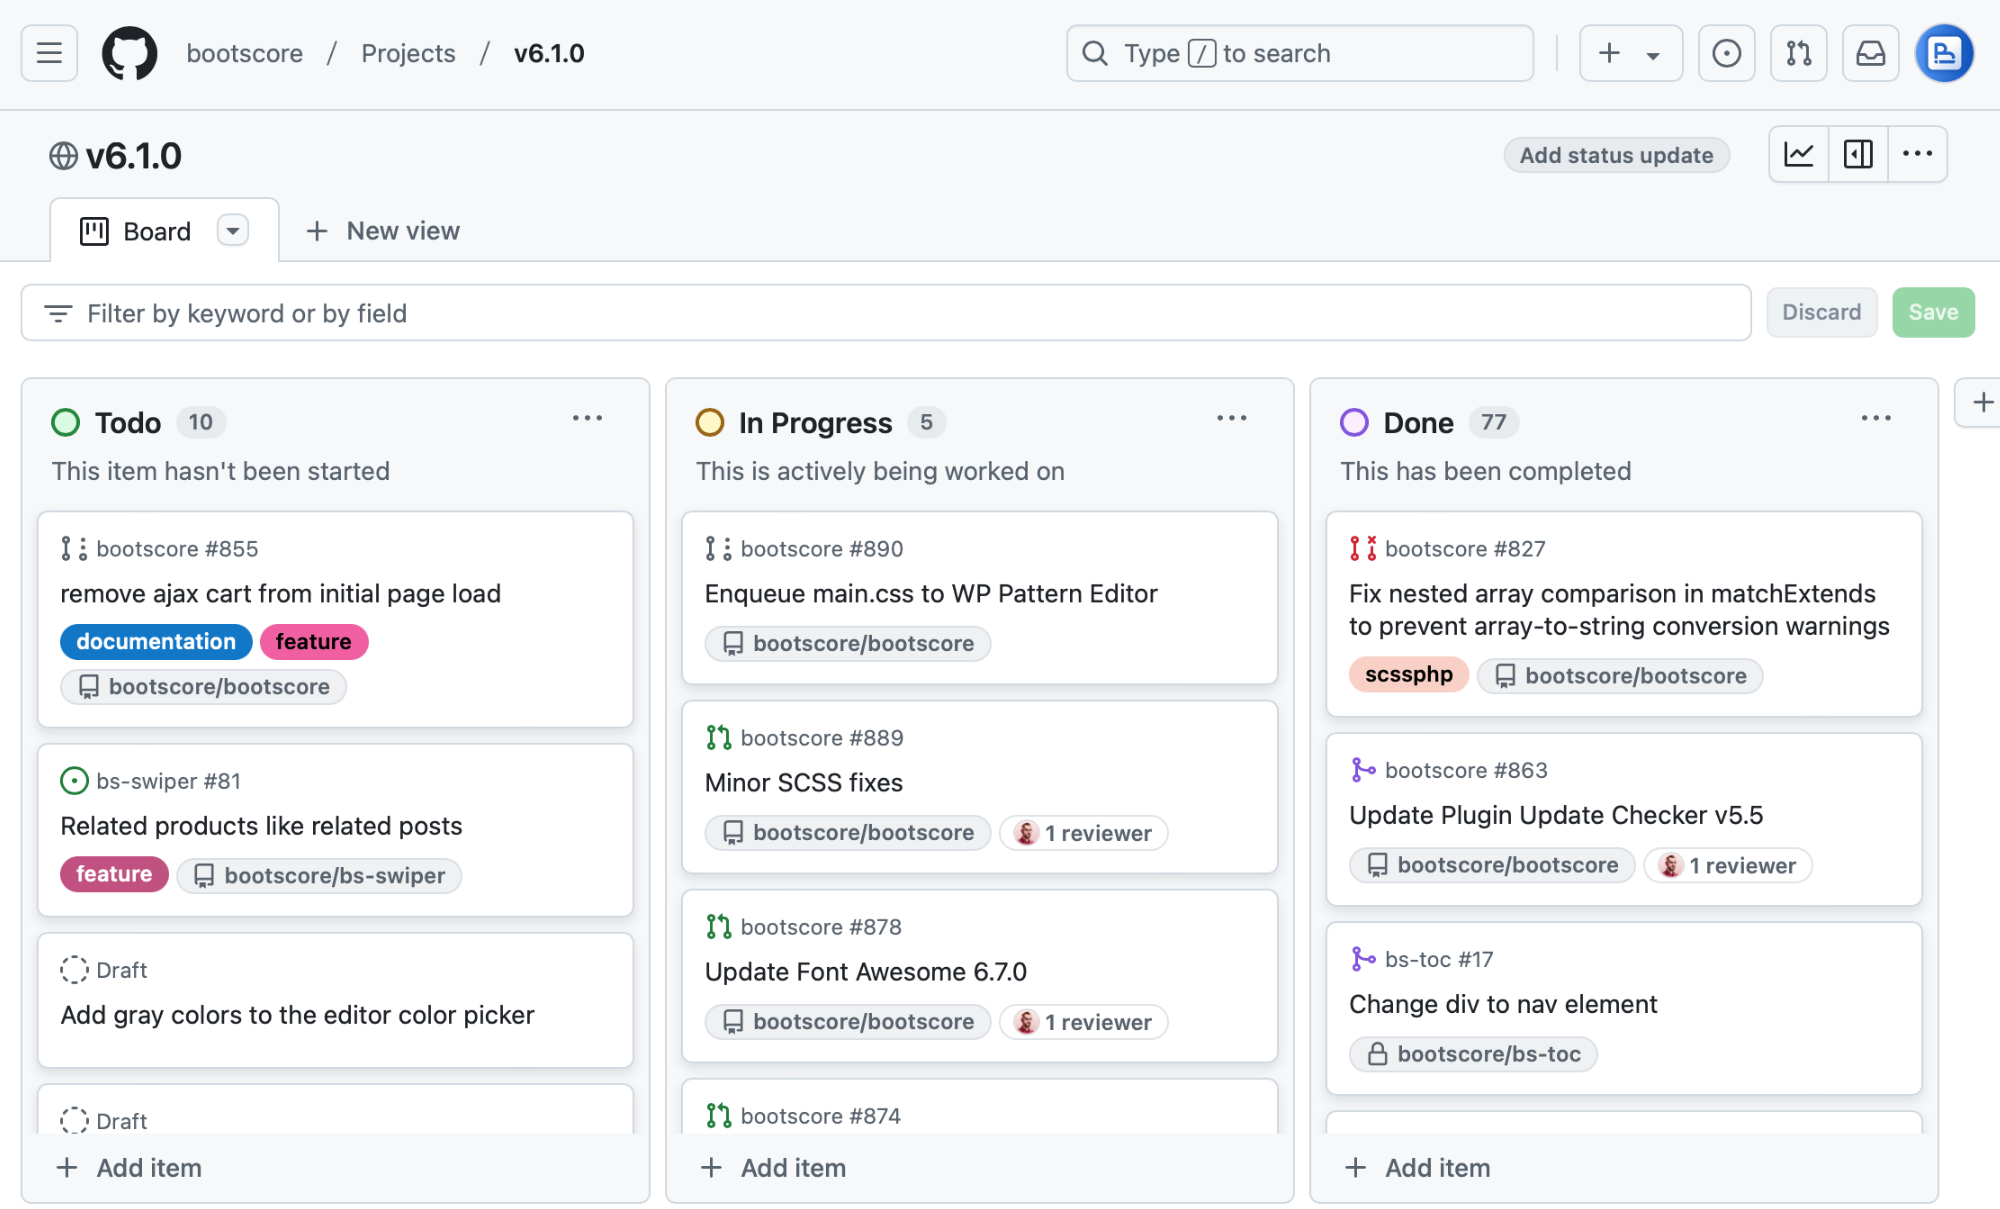Open the create new plus menu

pyautogui.click(x=1630, y=53)
